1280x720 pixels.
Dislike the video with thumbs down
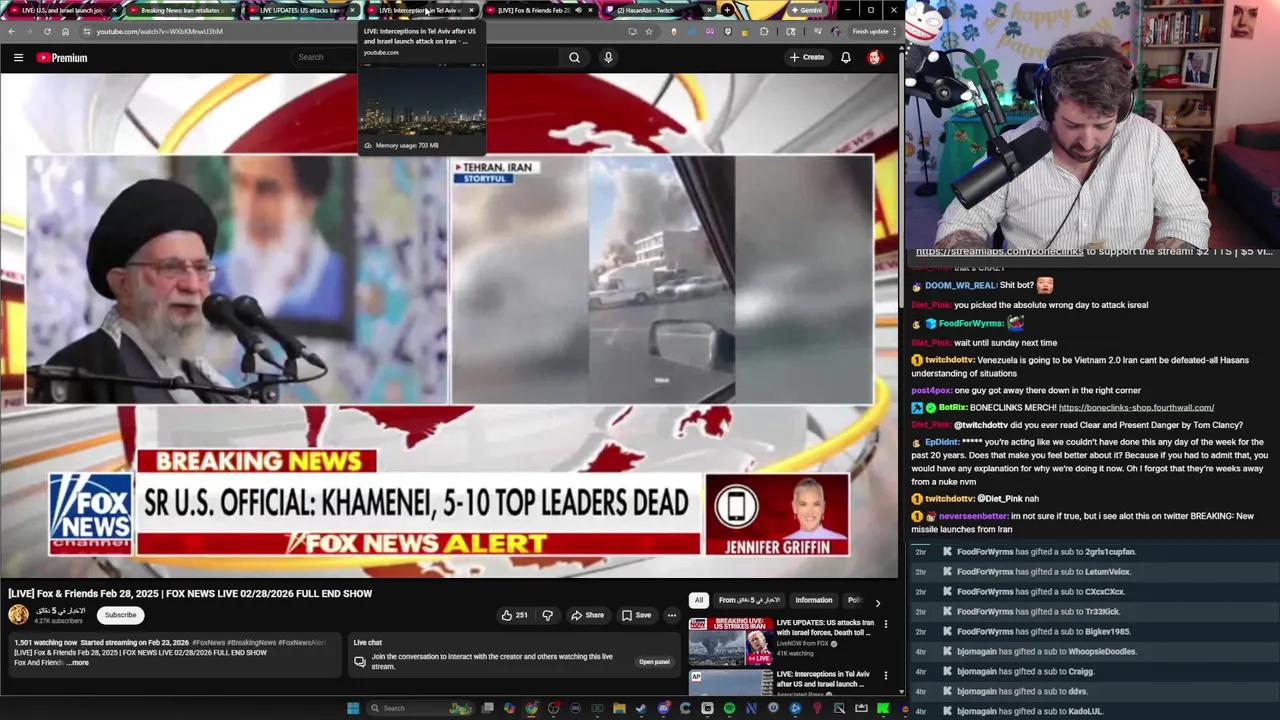point(547,615)
